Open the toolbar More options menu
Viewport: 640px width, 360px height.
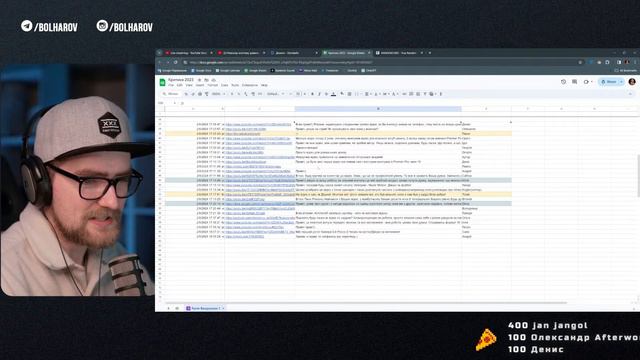[440, 94]
